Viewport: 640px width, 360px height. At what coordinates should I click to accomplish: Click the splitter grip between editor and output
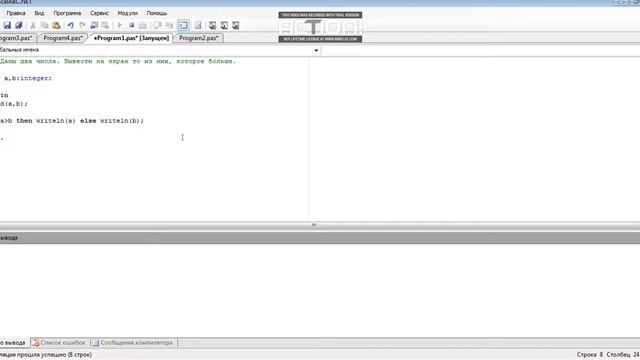coord(314,225)
